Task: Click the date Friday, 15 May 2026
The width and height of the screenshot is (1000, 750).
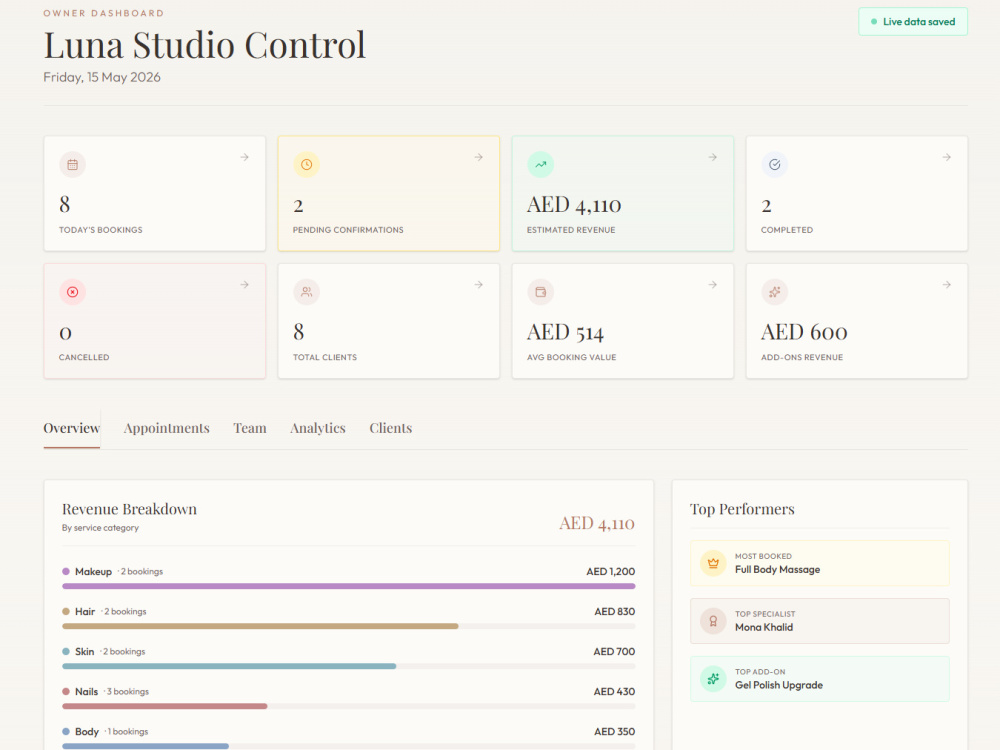Action: (102, 77)
